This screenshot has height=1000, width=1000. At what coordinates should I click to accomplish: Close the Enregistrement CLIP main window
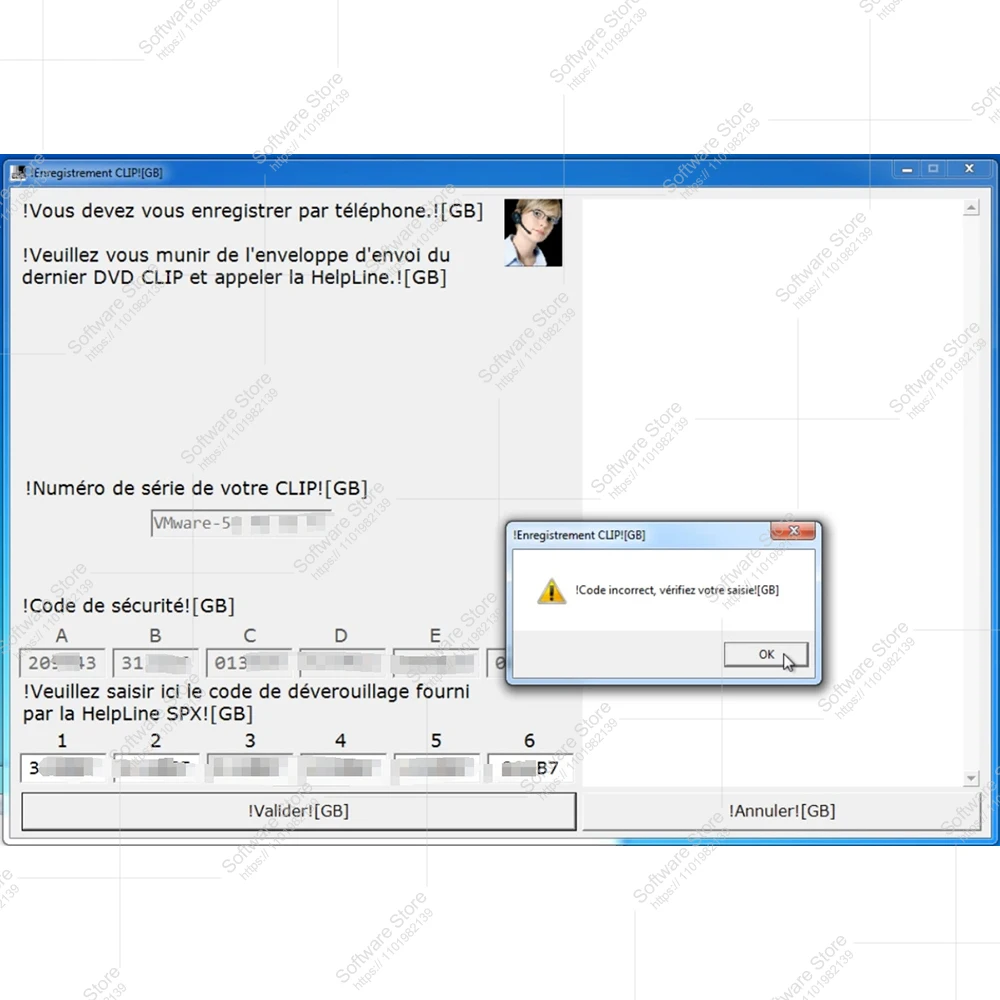[969, 169]
